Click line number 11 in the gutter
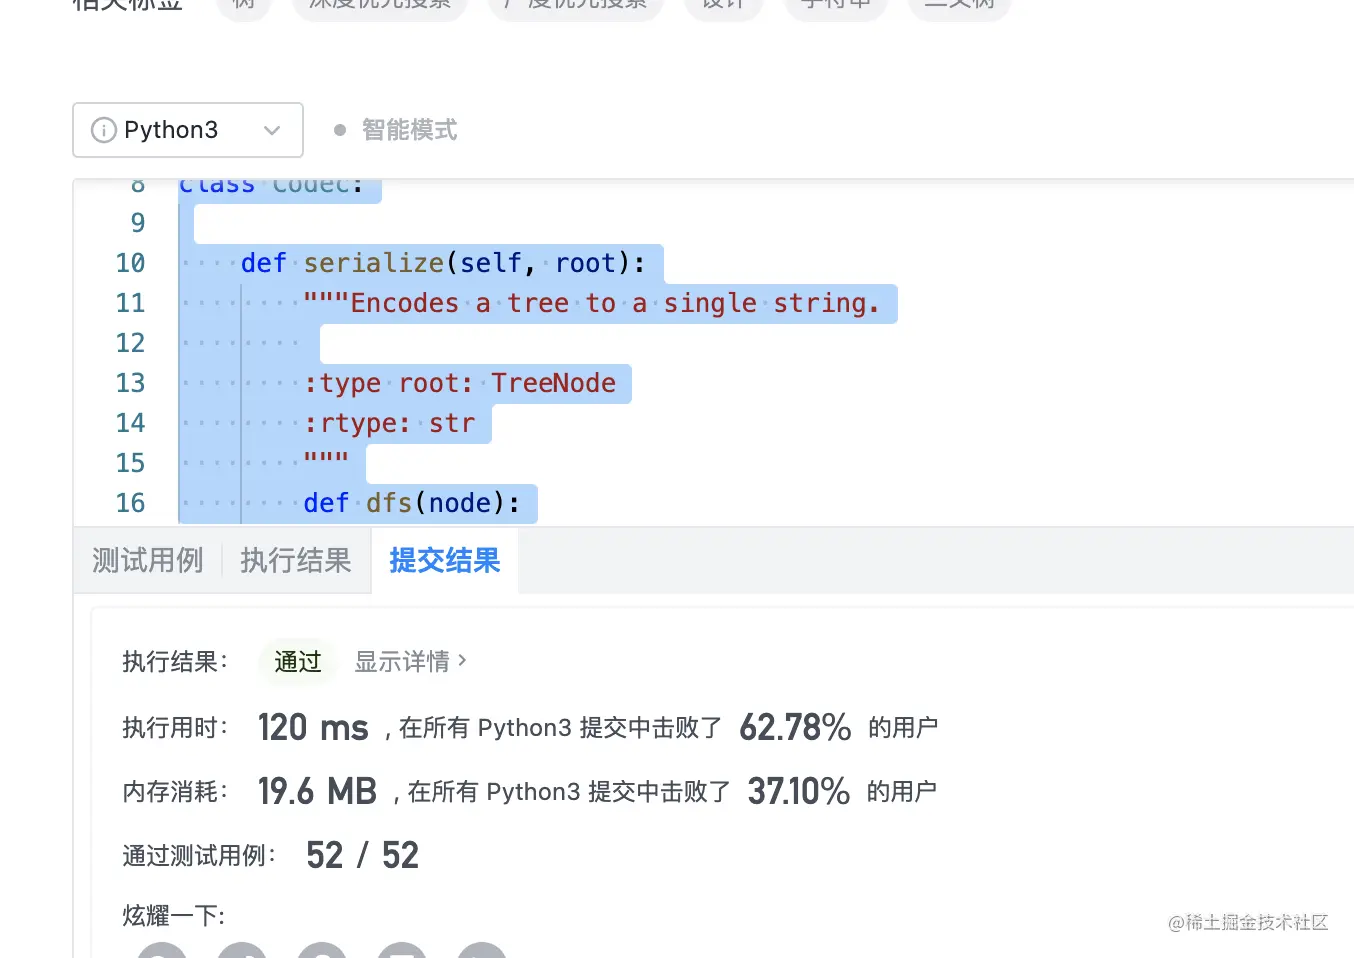This screenshot has height=958, width=1354. click(x=130, y=303)
